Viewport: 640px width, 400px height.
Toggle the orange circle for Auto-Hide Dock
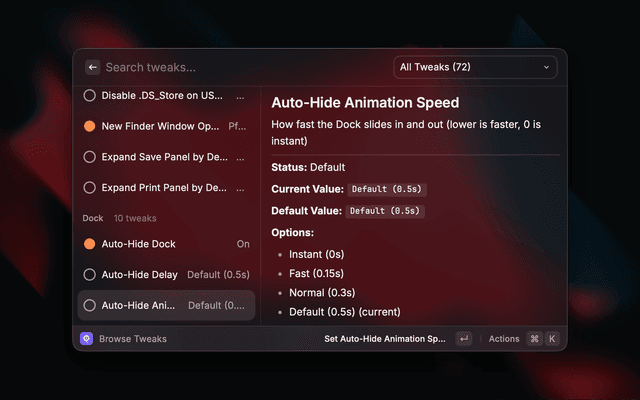click(x=89, y=244)
